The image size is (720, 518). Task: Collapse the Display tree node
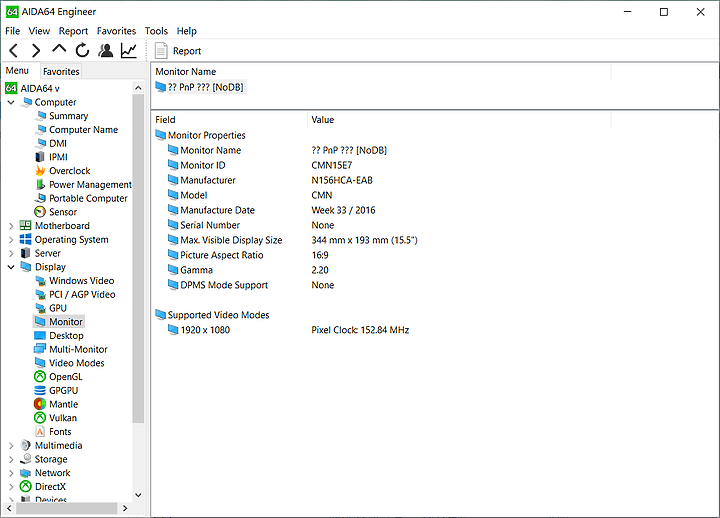[x=11, y=267]
